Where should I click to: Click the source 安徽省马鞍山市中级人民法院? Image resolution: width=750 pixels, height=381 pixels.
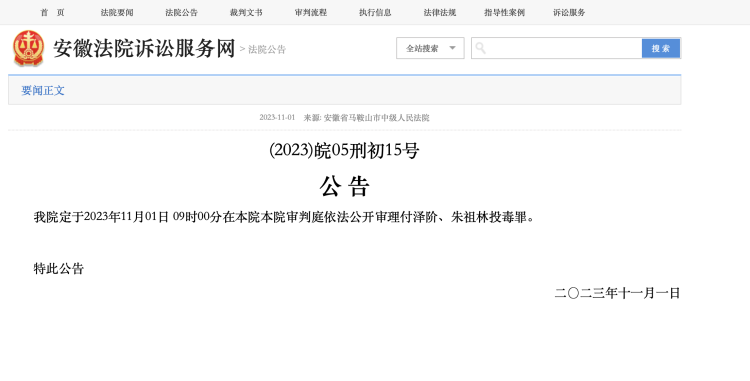376,118
